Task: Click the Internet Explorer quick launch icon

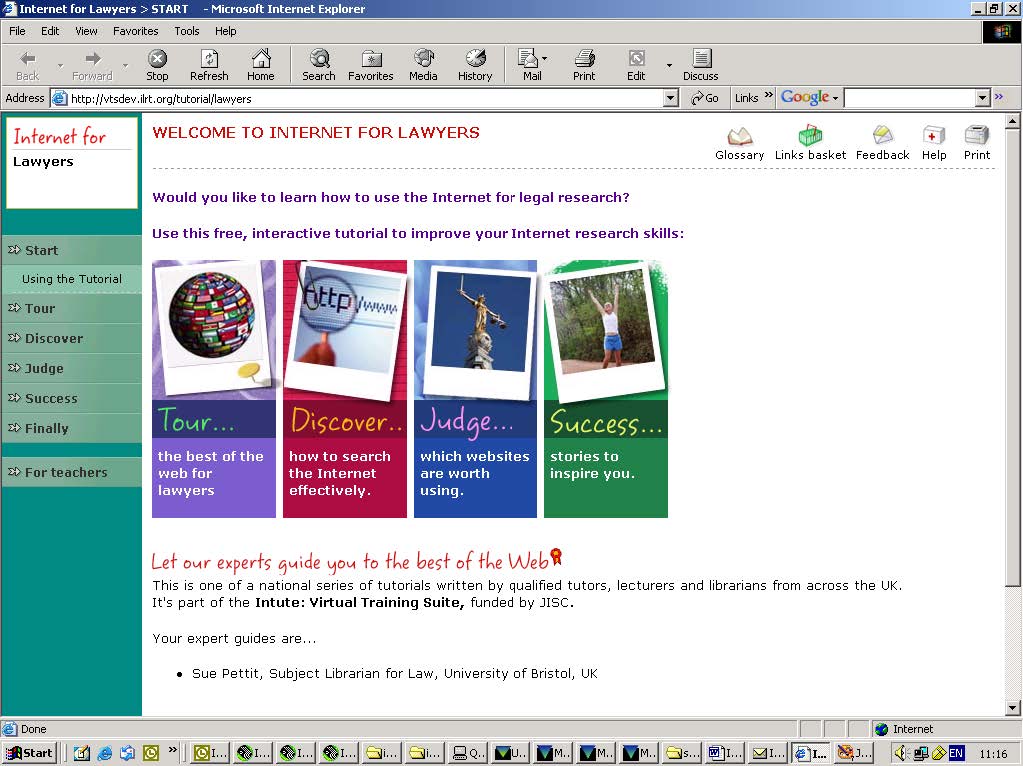Action: 104,754
